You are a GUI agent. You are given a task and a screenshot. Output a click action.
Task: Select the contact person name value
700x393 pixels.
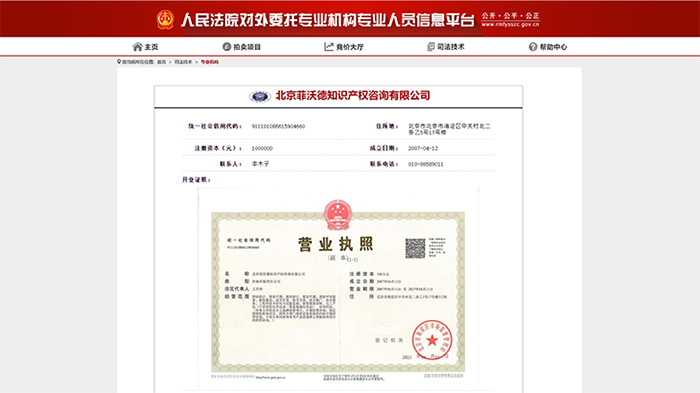[x=260, y=164]
